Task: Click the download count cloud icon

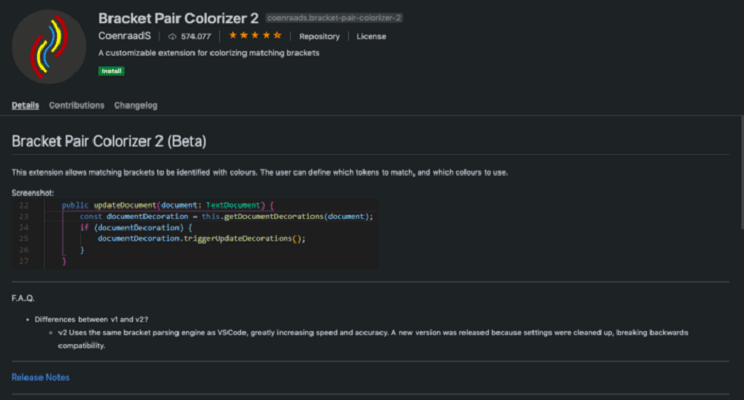Action: click(x=172, y=37)
